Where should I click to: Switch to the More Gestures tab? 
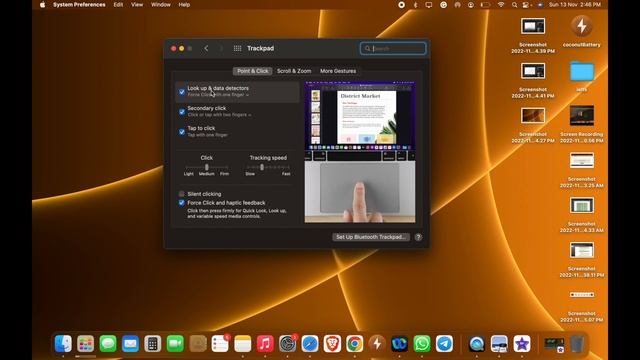tap(338, 71)
